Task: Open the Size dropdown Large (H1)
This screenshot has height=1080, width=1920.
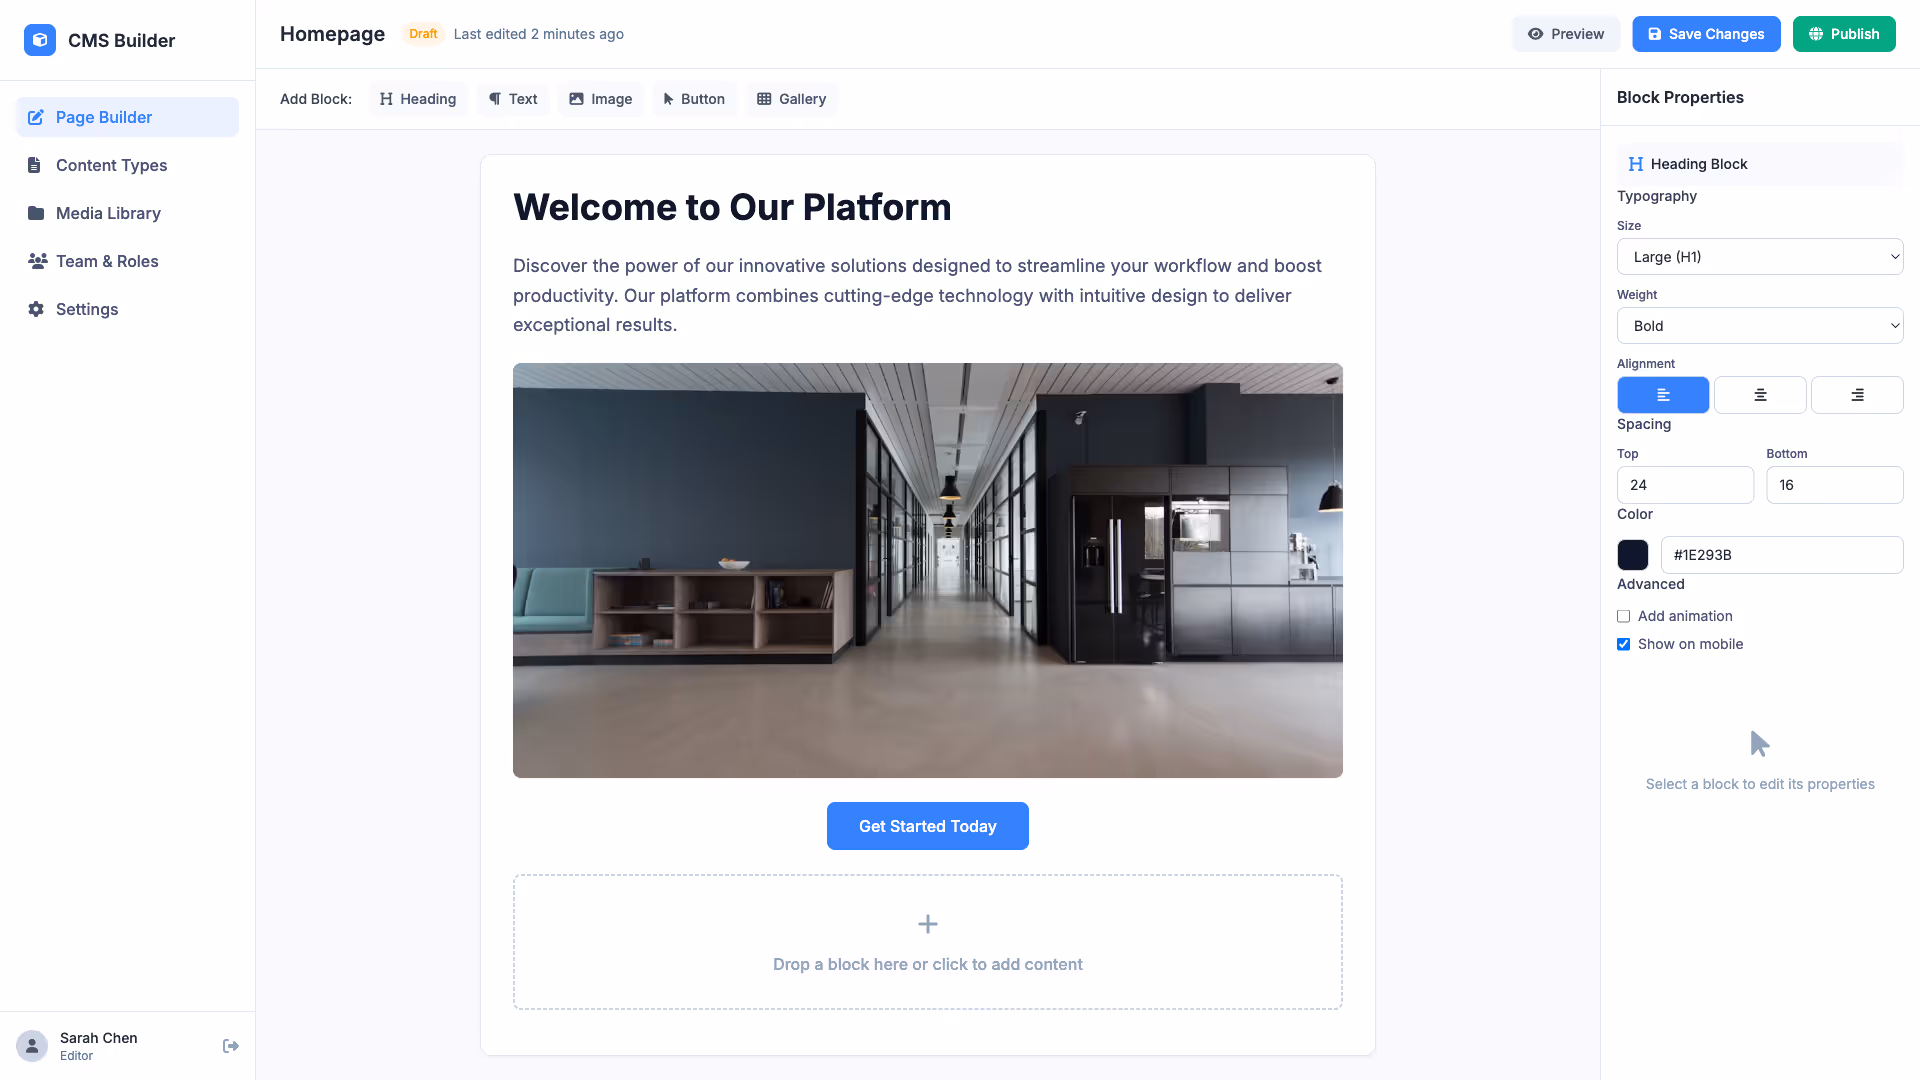Action: point(1760,257)
